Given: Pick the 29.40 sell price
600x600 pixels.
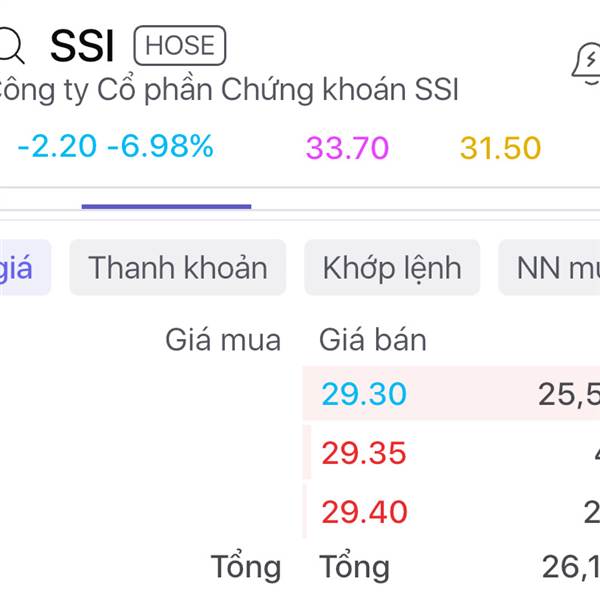Looking at the screenshot, I should click(364, 512).
